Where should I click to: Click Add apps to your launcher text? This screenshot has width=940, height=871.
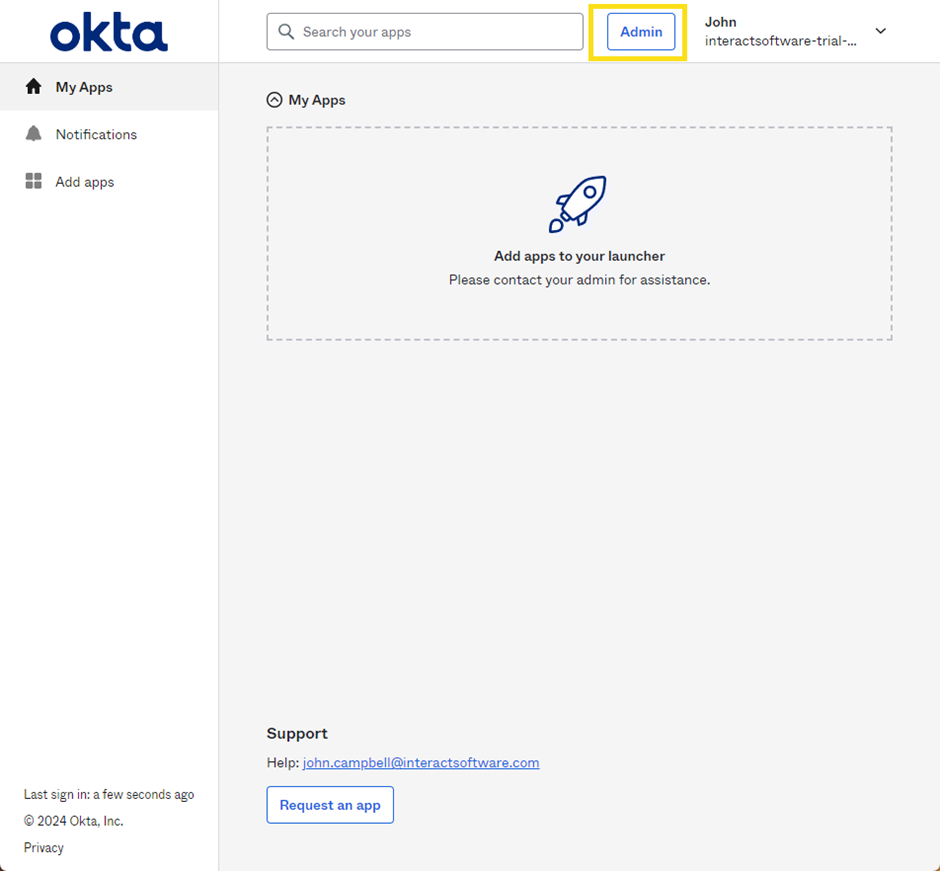click(579, 256)
